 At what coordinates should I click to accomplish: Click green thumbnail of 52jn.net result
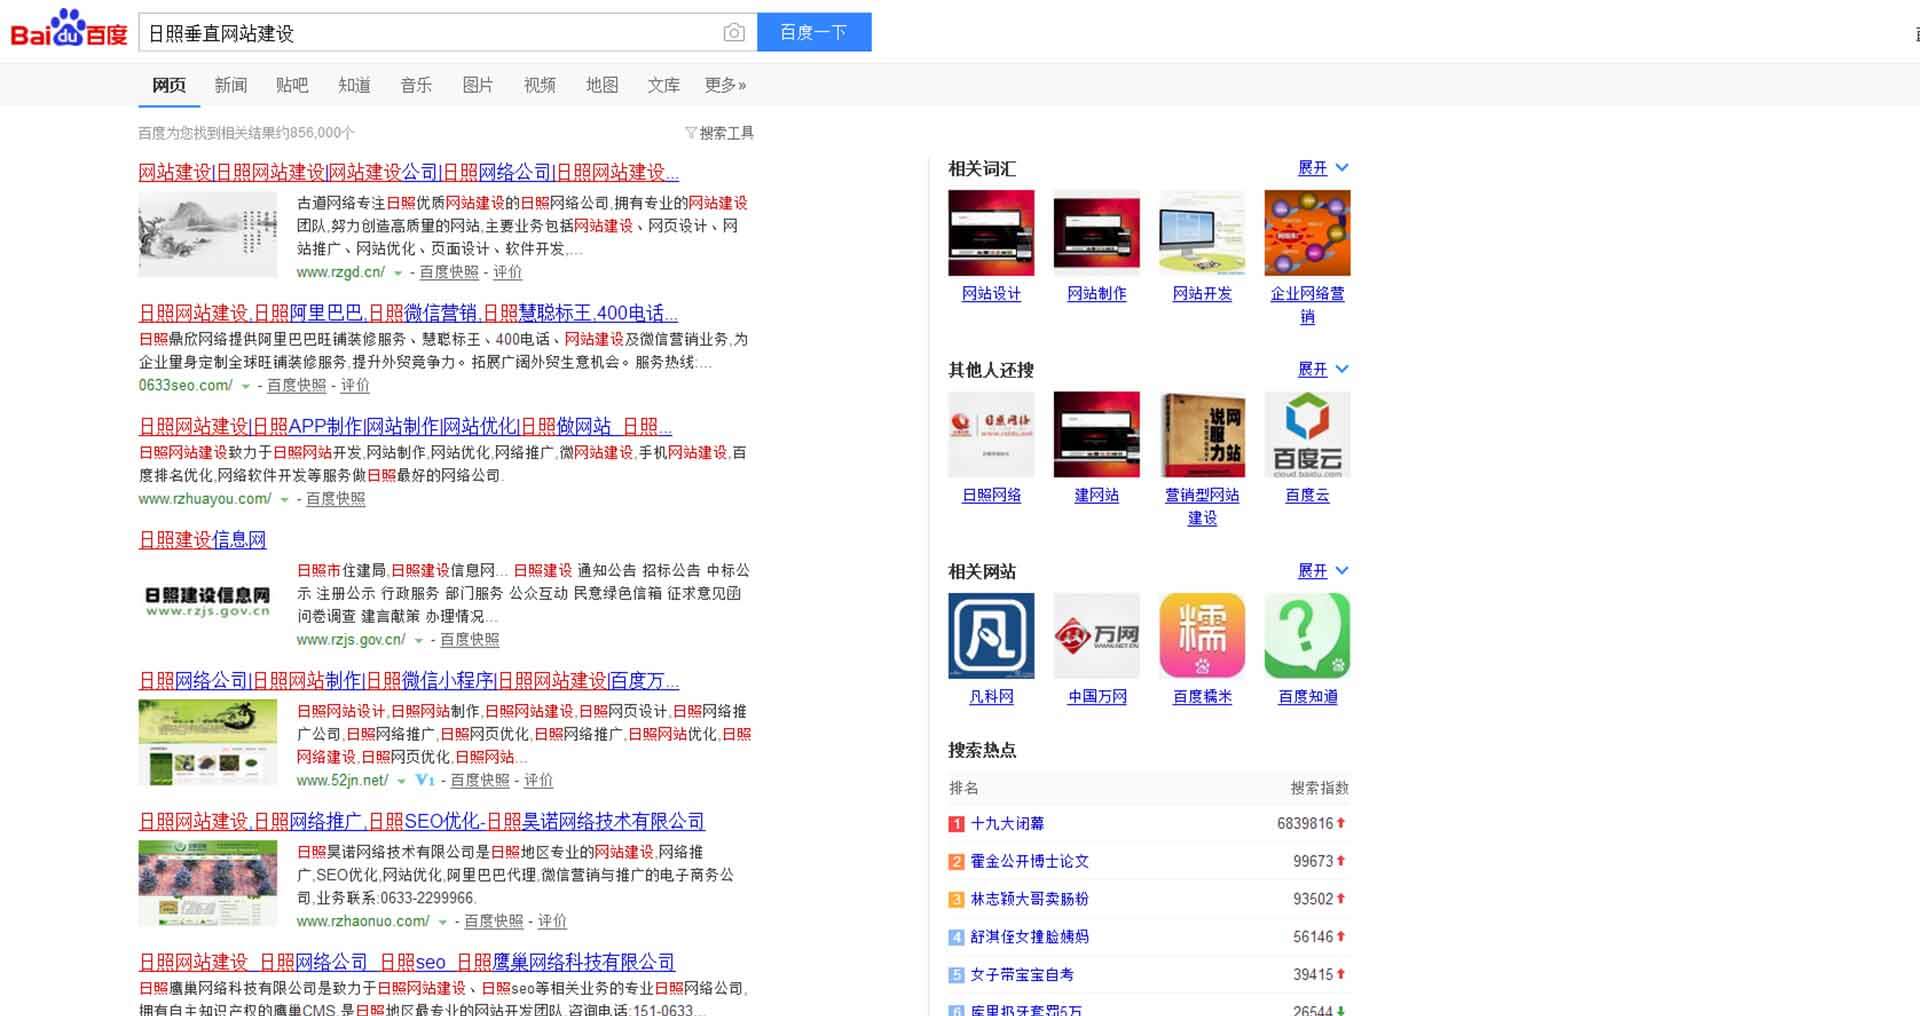coord(208,742)
